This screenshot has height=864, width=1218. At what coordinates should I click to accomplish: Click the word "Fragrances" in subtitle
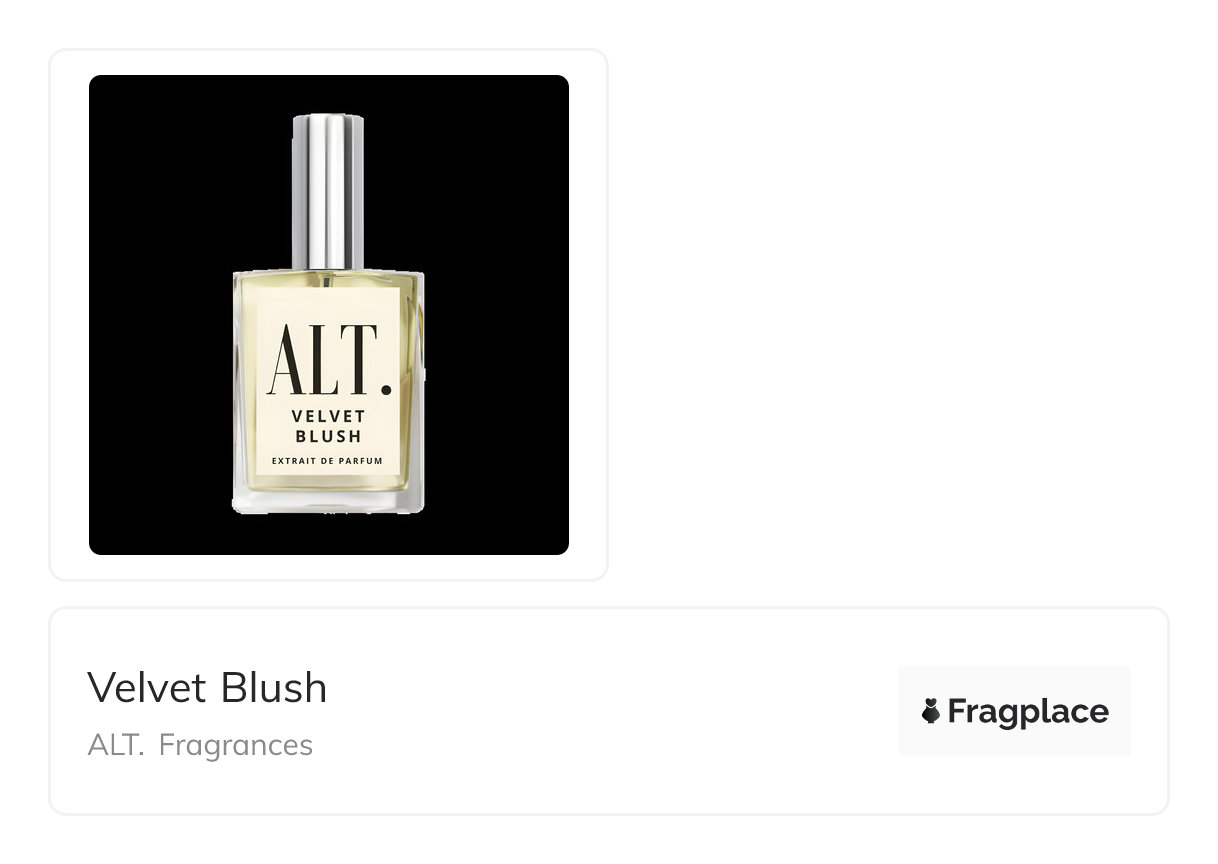pos(236,745)
